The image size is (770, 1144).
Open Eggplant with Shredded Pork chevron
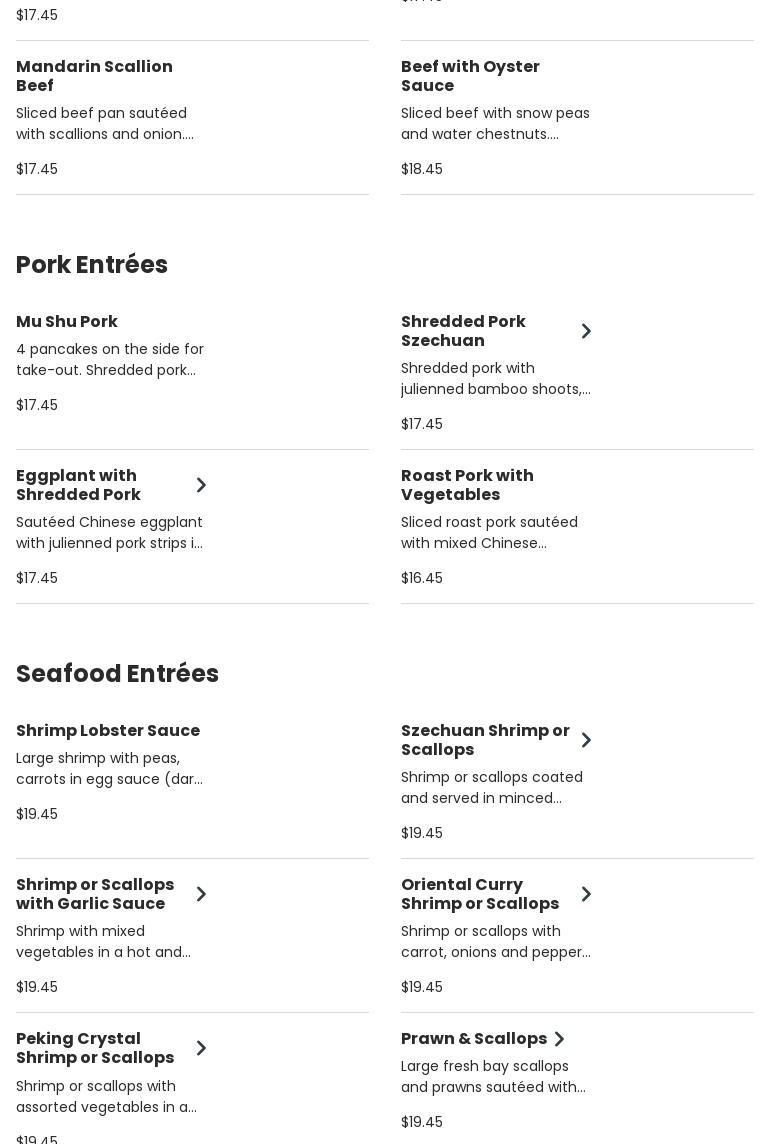[201, 485]
